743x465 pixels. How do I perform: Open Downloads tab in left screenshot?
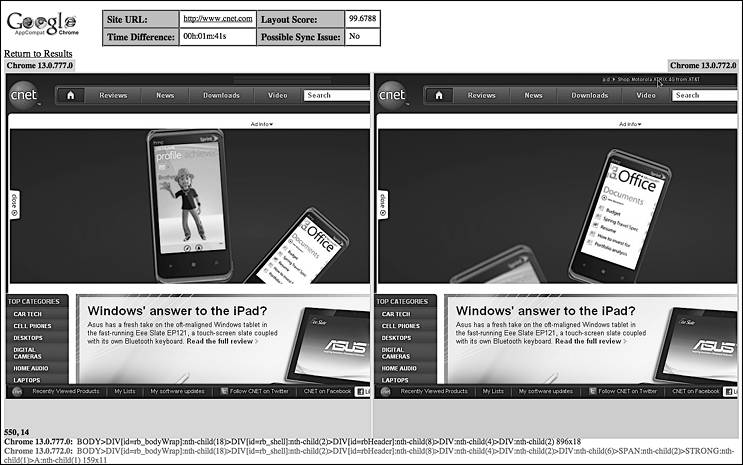[x=221, y=95]
